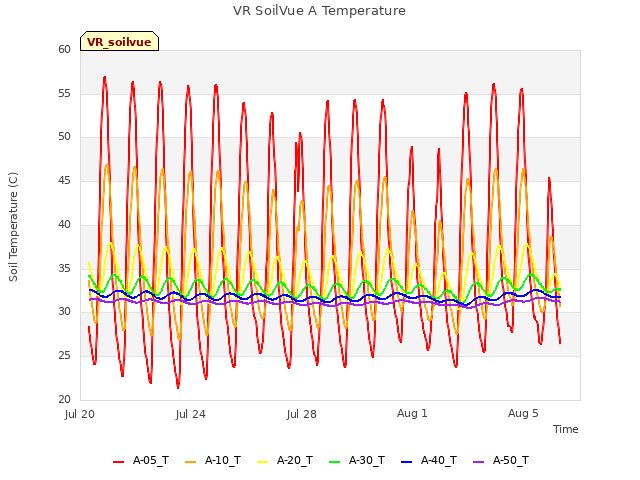Screen dimensions: 640x480
Task: Select the A-05_T legend label
Action: (151, 460)
